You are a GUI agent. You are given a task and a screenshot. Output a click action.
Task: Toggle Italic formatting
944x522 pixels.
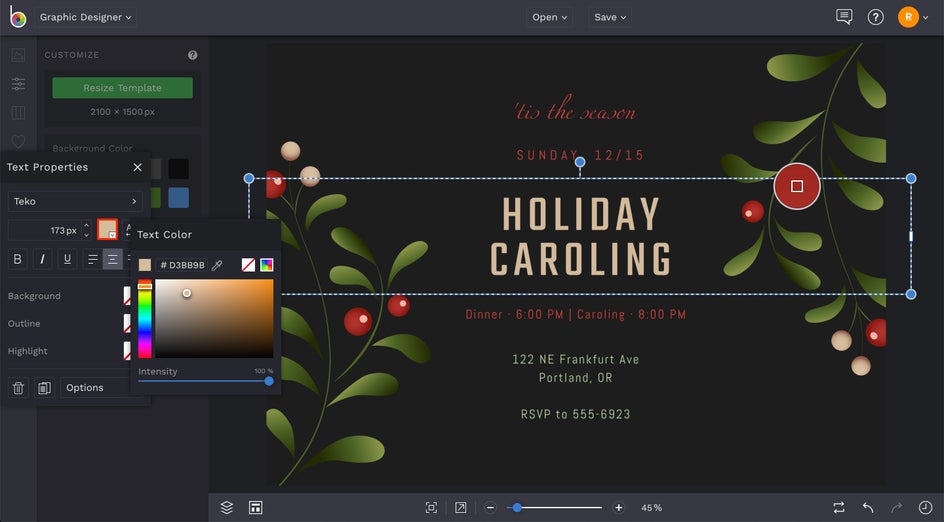pos(42,259)
